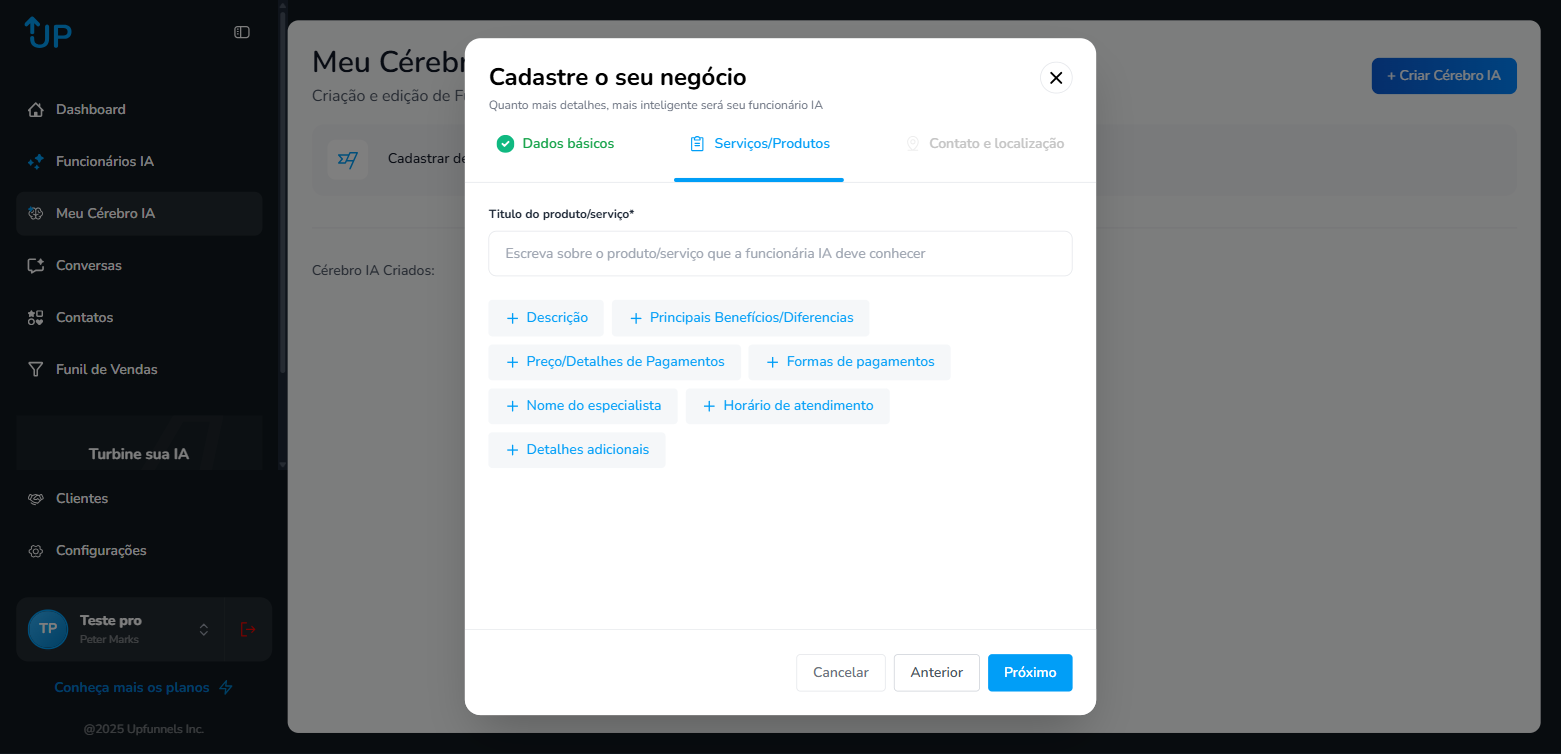Expand Horário de atendimento field
1561x754 pixels.
click(787, 406)
